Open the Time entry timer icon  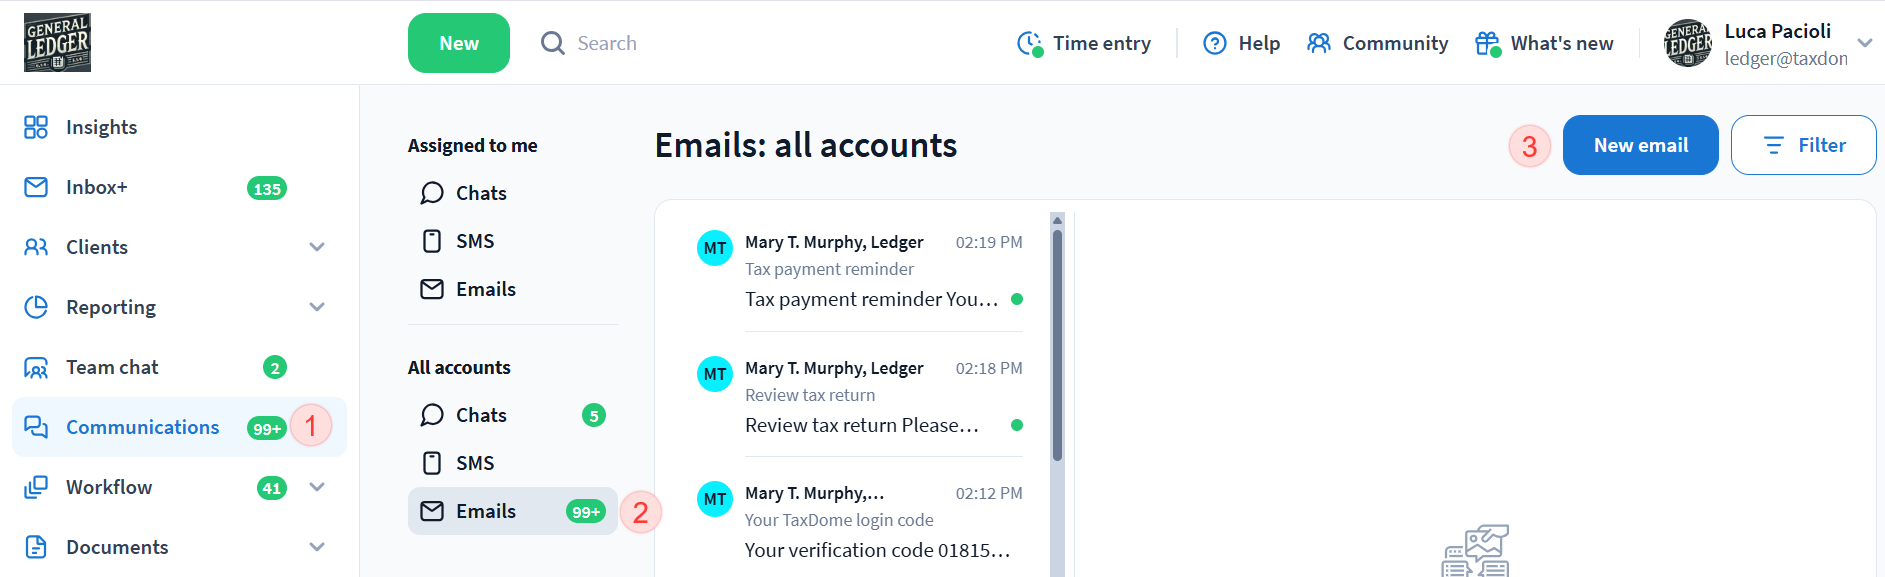click(1030, 43)
